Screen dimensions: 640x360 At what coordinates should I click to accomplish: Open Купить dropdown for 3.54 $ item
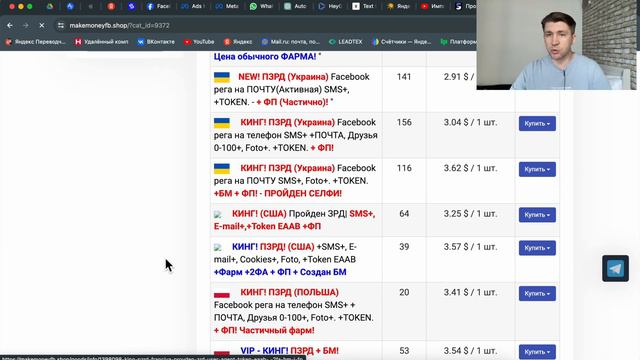(x=537, y=352)
